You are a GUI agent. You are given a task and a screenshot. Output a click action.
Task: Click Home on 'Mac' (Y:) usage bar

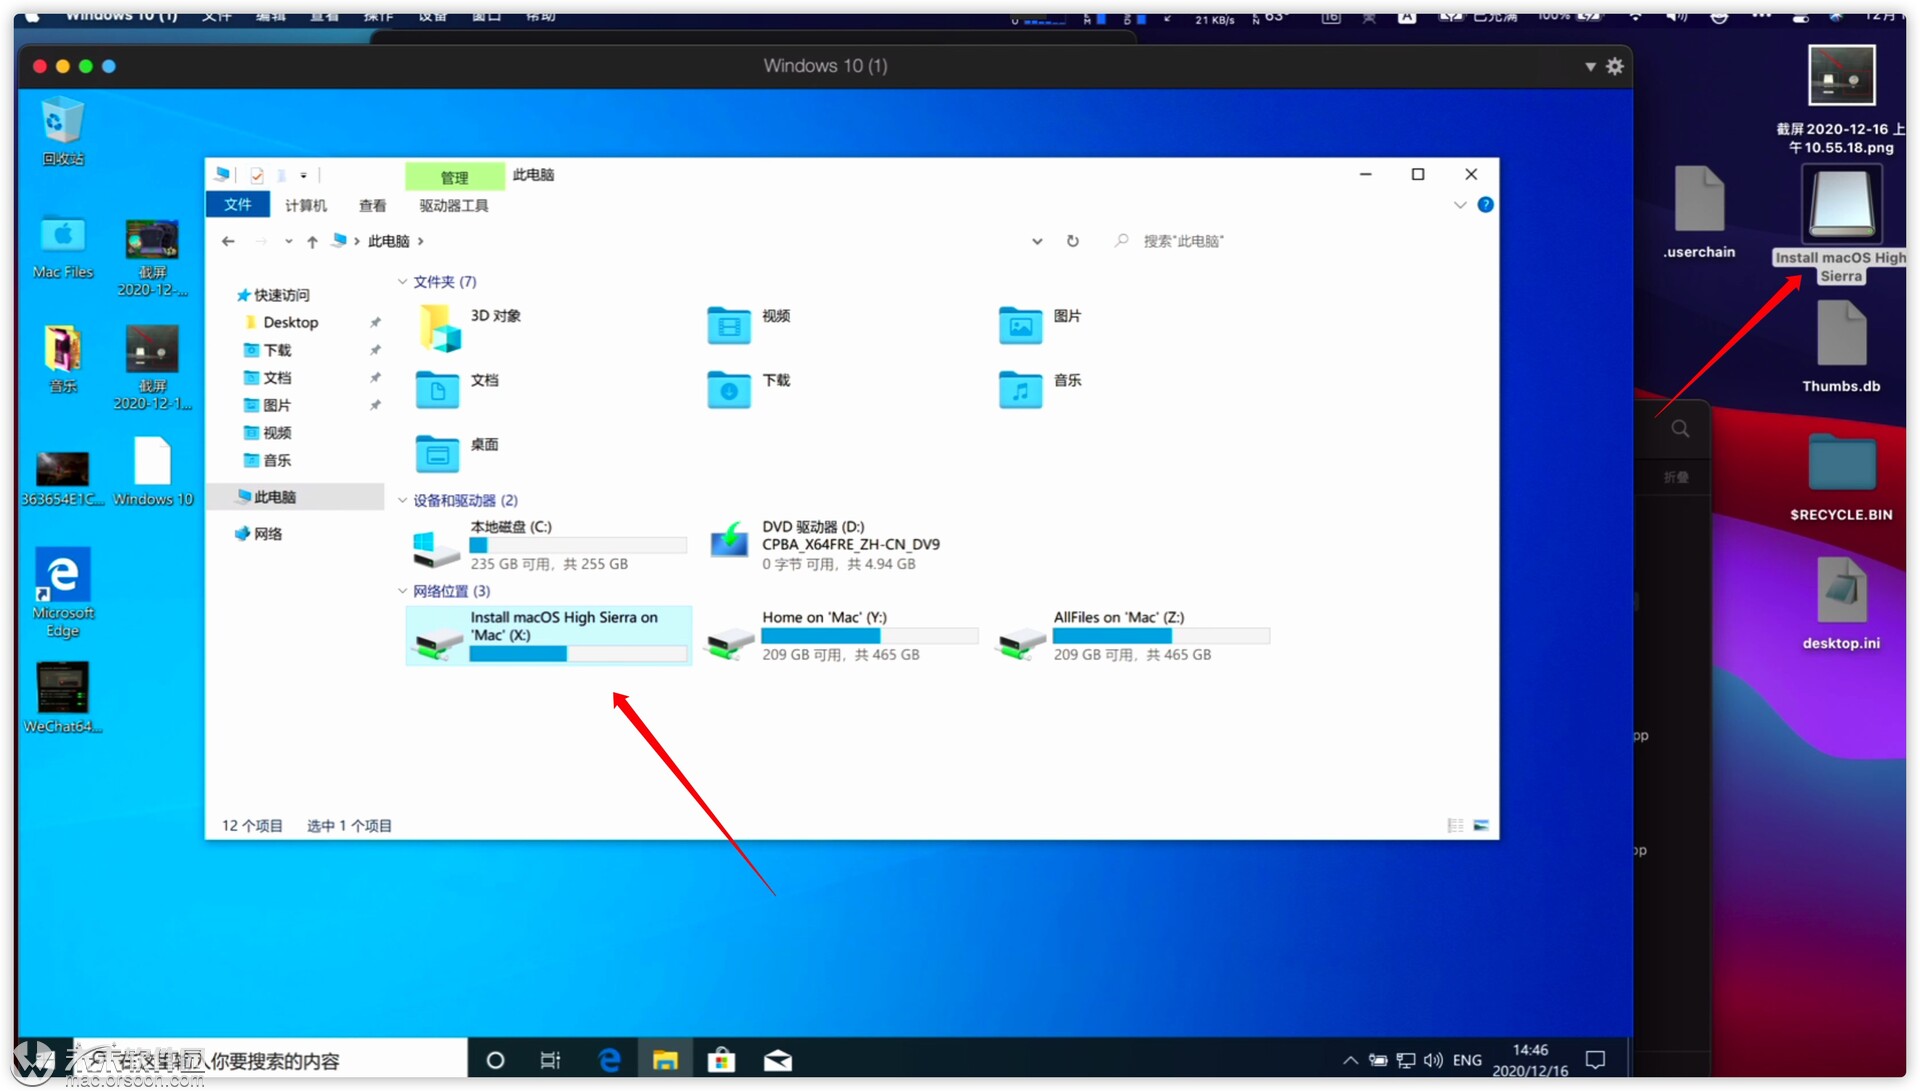point(868,636)
